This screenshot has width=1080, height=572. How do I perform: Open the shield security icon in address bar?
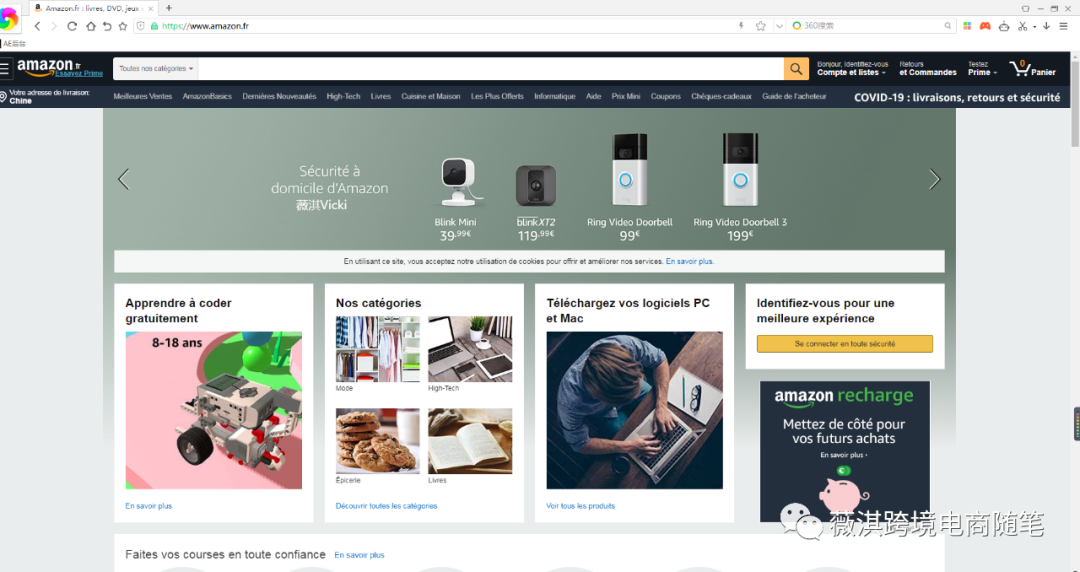pos(141,26)
